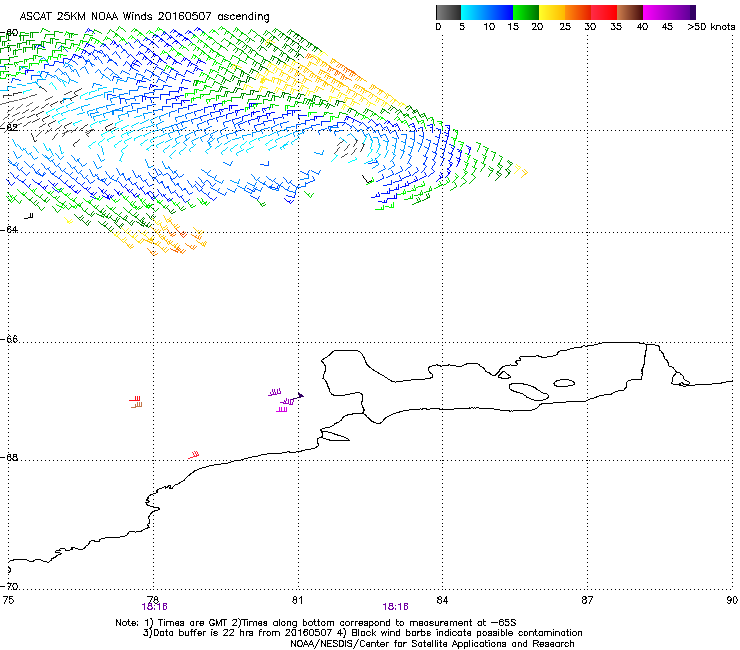Click purple time 18:16 below longitude 78
Screen dimensions: 740x650
tap(154, 607)
